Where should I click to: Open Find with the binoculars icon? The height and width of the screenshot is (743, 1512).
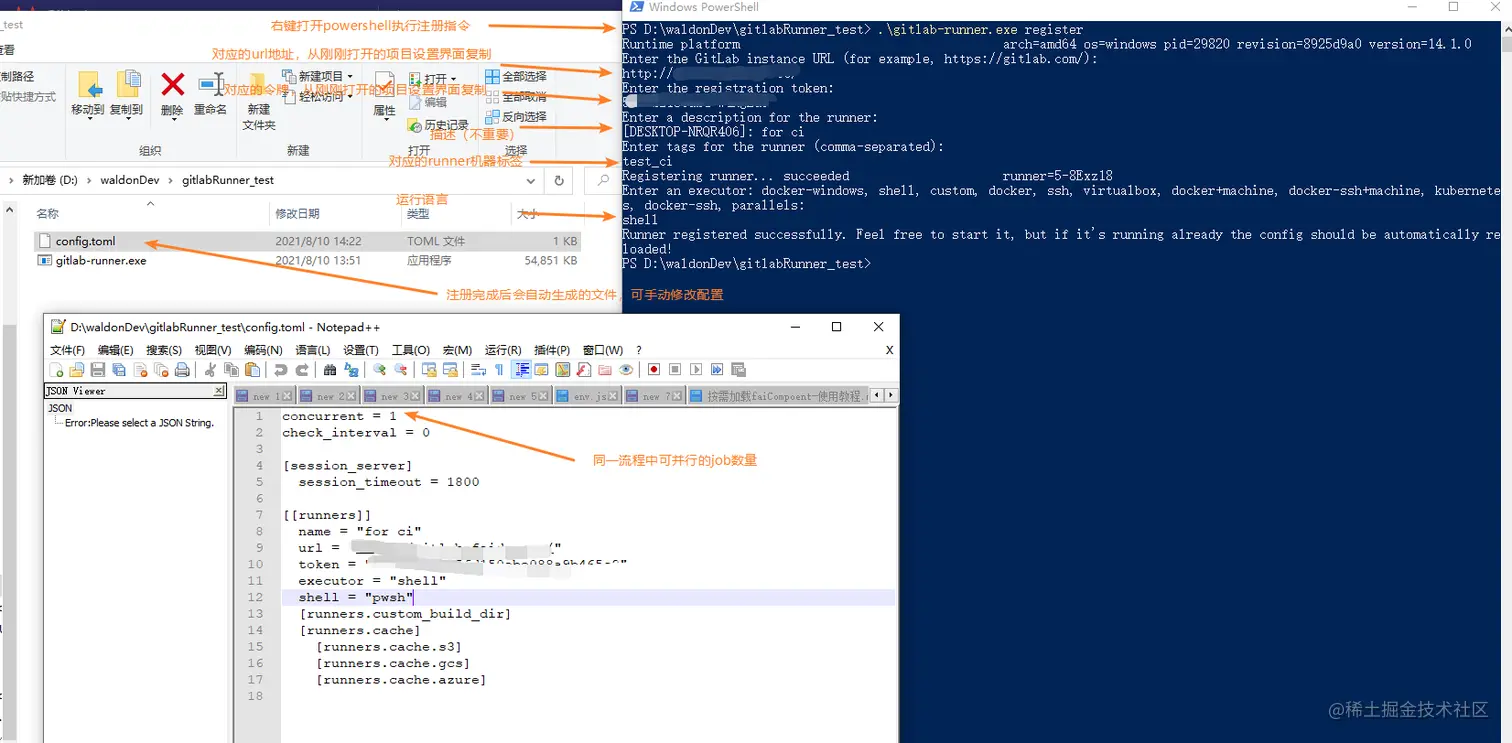(330, 370)
